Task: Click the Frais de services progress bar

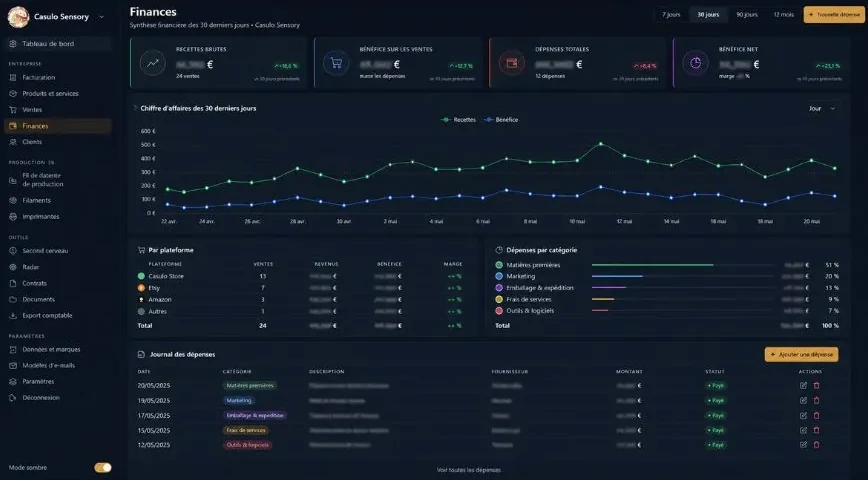Action: tap(683, 300)
